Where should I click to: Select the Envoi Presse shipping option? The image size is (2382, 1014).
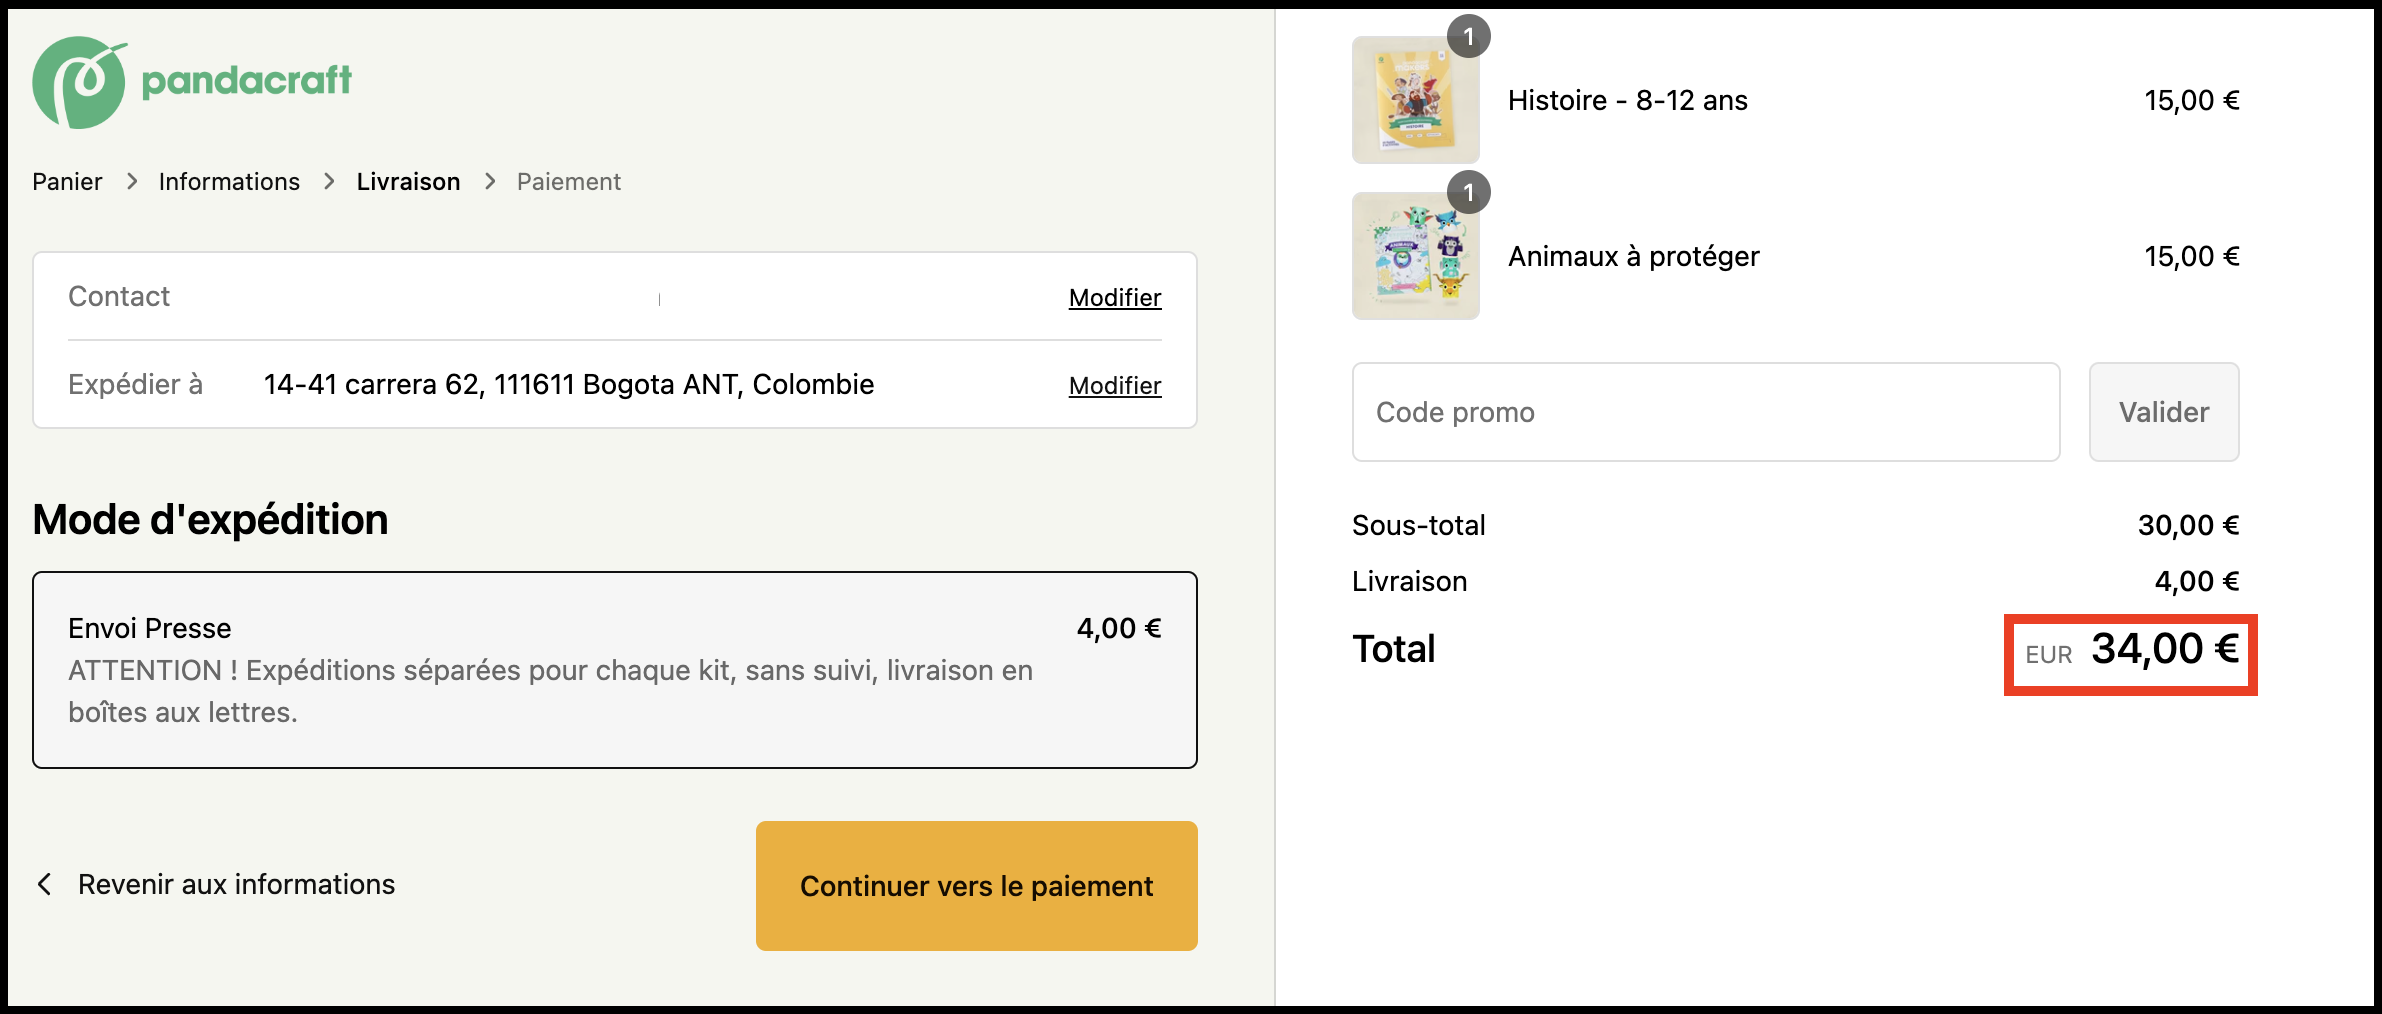coord(615,670)
